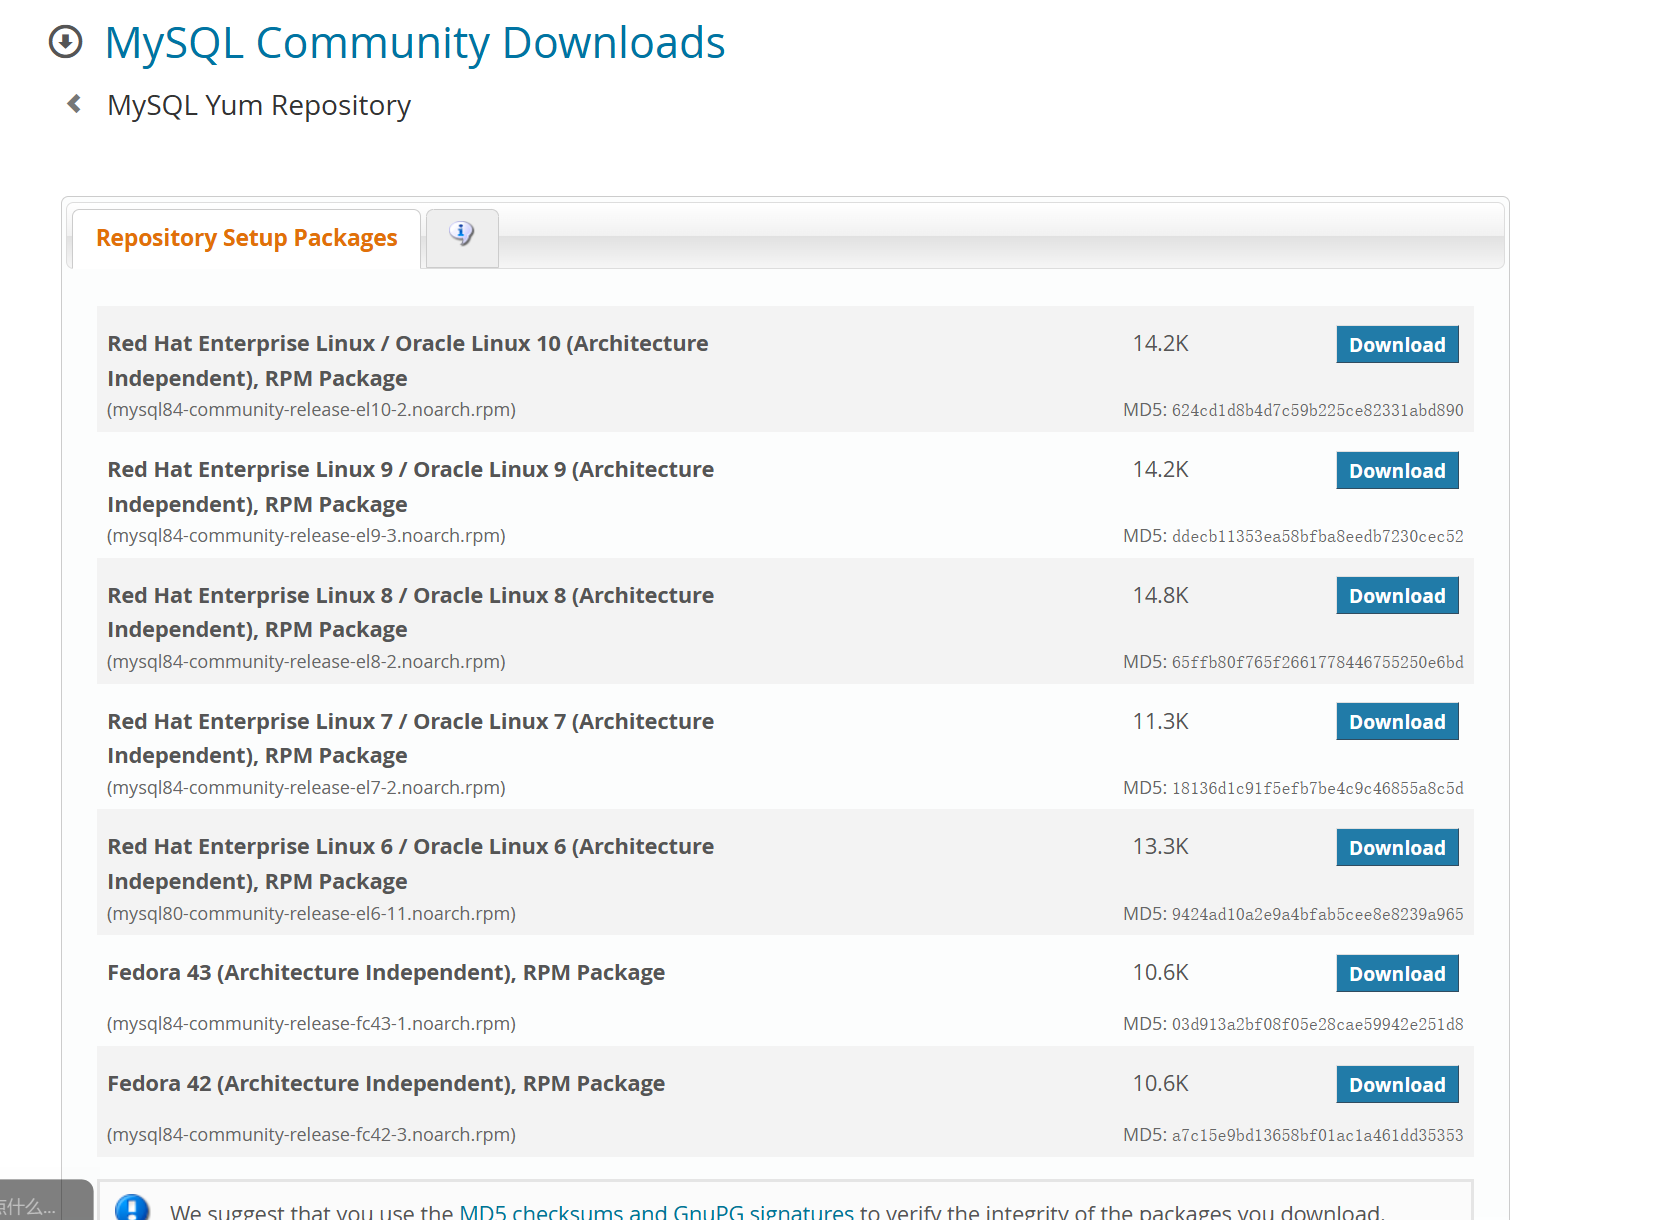Viewport: 1666px width, 1220px height.
Task: Click the MD5 hash starting with 65ffb80f
Action: [x=1318, y=662]
